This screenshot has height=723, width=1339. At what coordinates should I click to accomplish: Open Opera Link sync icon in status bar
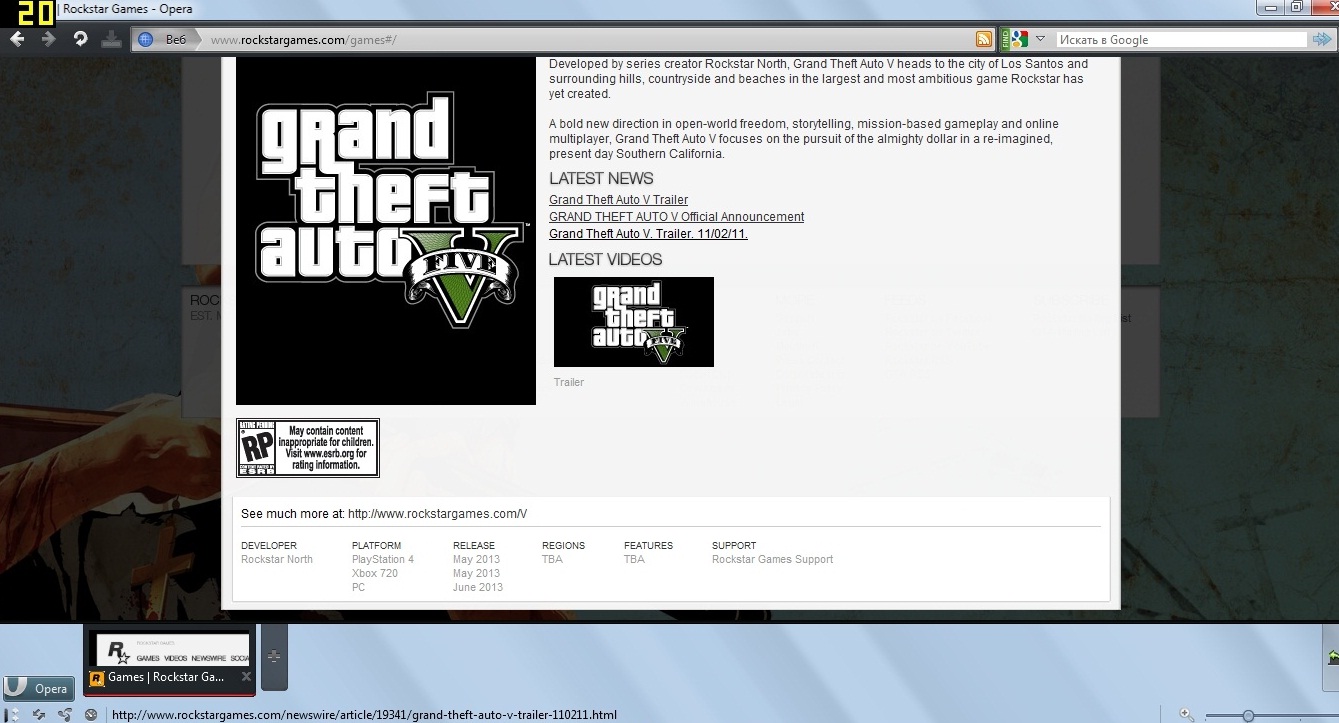[x=39, y=715]
